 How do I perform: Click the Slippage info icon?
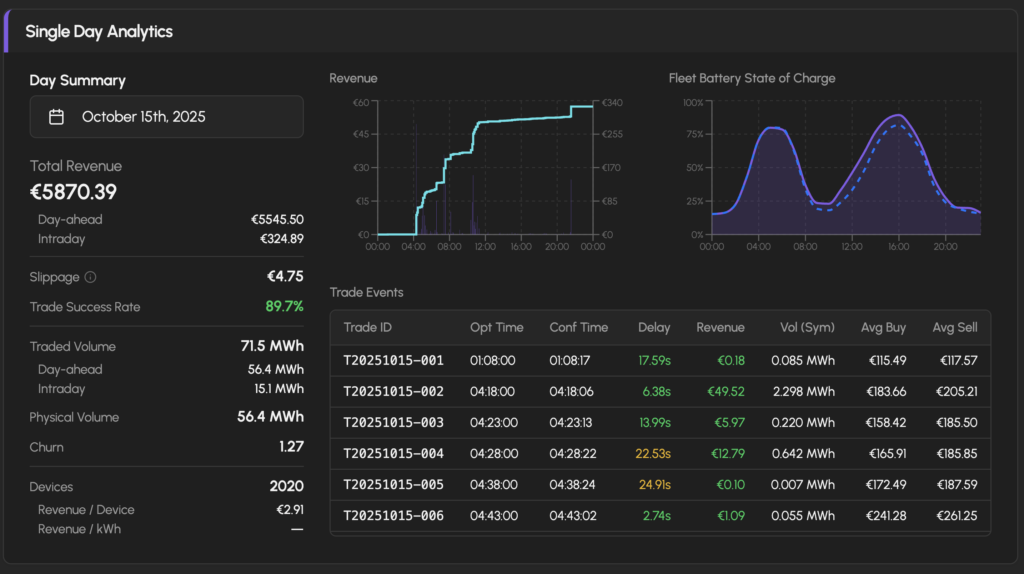(x=90, y=277)
